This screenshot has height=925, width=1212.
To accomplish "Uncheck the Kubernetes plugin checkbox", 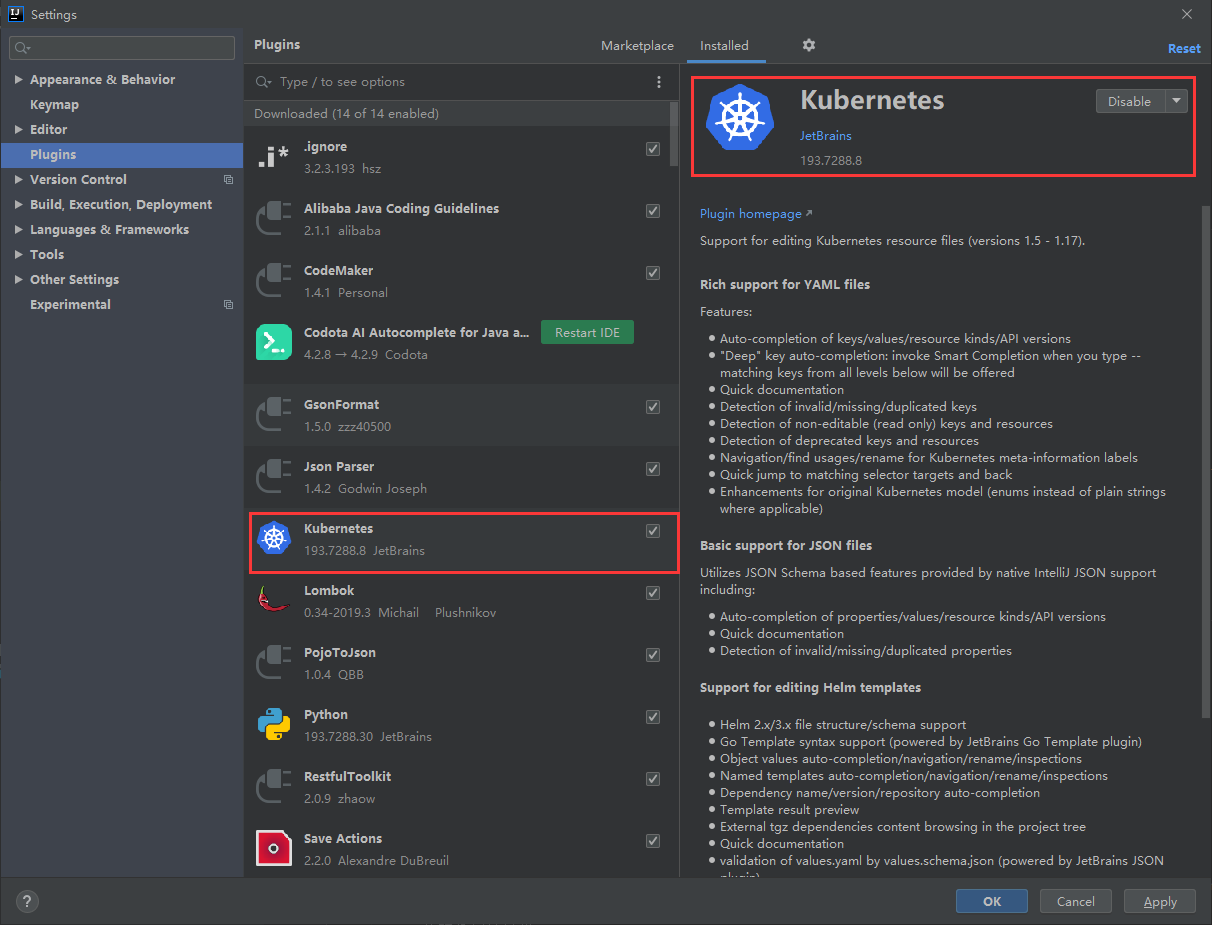I will [653, 531].
